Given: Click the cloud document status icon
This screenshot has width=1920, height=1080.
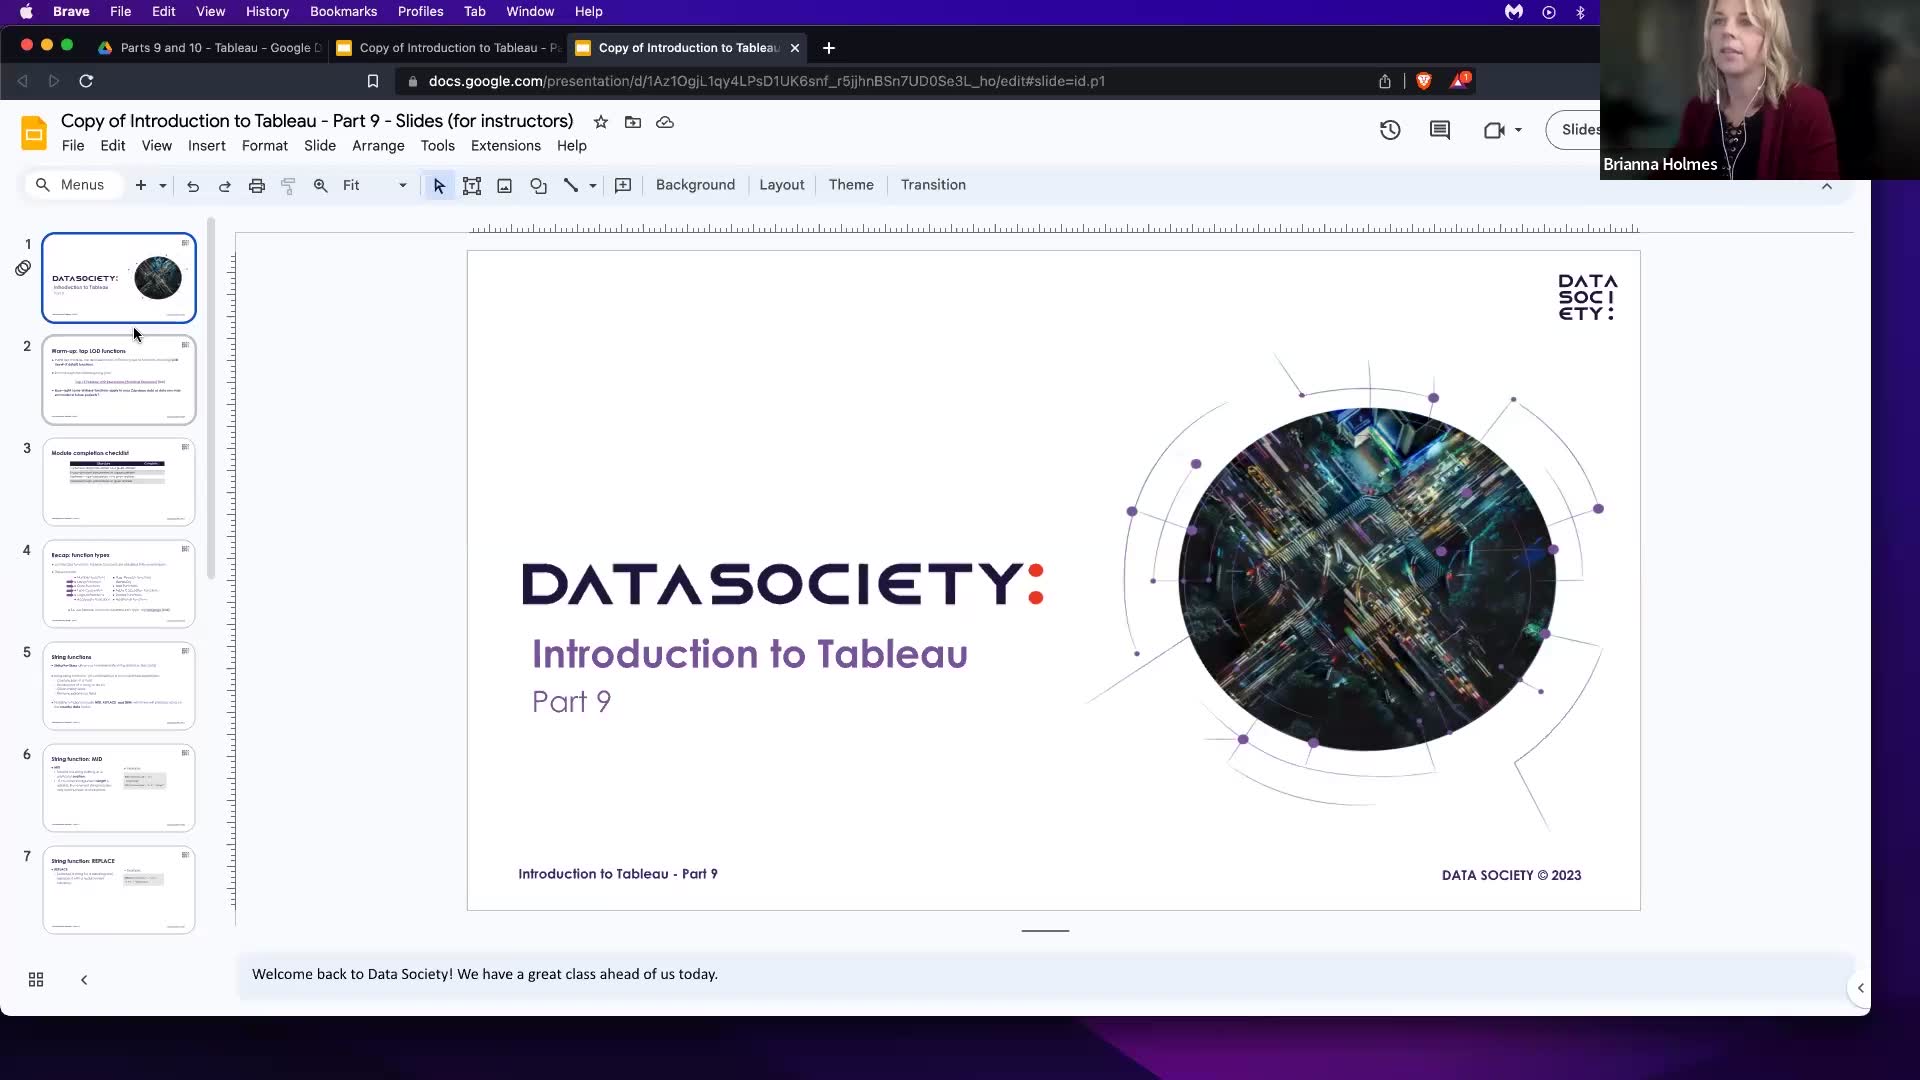Looking at the screenshot, I should (x=665, y=122).
